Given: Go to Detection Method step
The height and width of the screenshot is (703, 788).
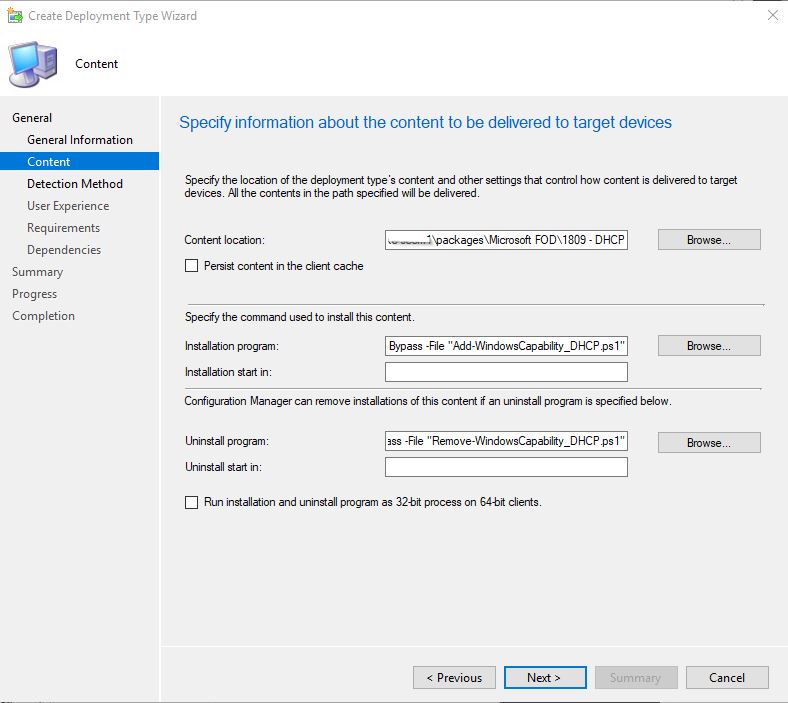Looking at the screenshot, I should click(x=75, y=184).
